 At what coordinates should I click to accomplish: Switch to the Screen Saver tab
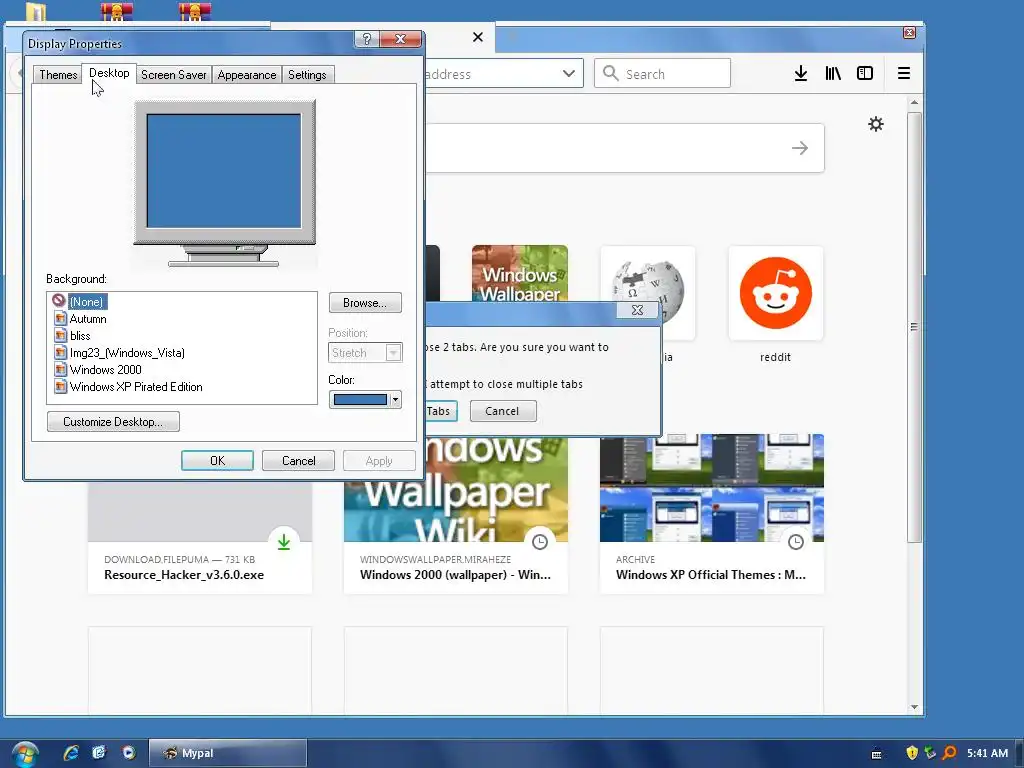(174, 75)
